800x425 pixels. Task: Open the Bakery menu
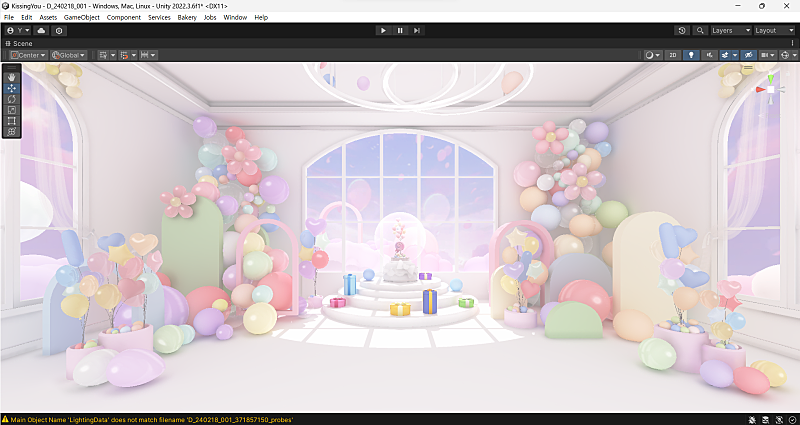click(x=187, y=17)
